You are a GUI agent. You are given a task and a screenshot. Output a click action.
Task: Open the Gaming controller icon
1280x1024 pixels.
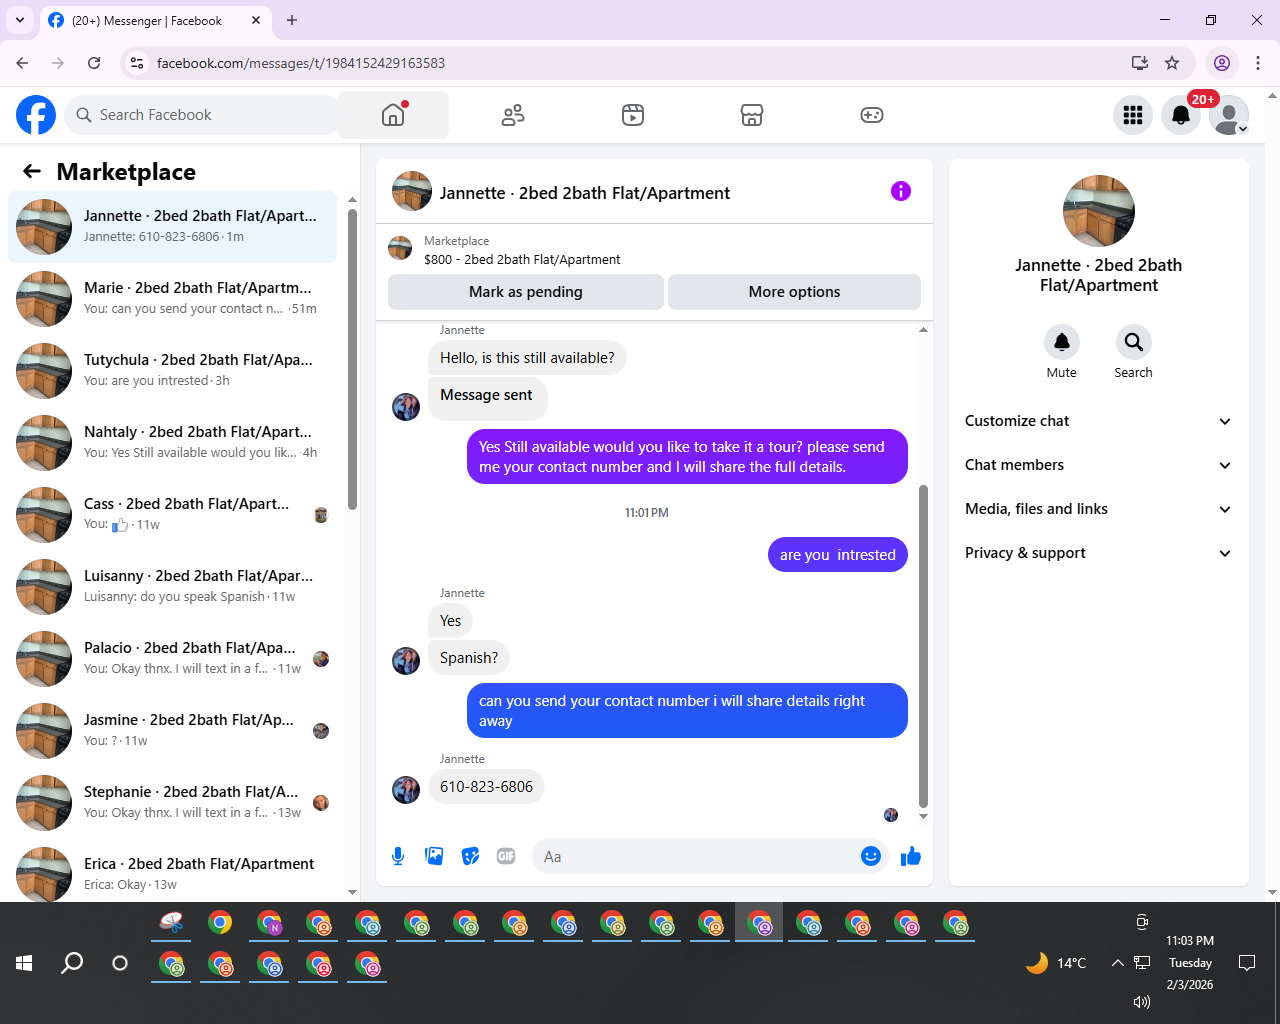pyautogui.click(x=872, y=115)
